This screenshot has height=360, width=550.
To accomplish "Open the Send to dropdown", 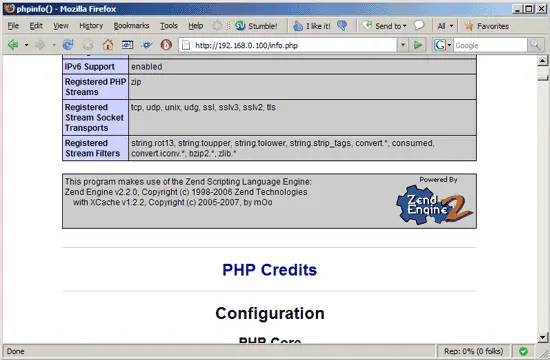I will [x=384, y=26].
